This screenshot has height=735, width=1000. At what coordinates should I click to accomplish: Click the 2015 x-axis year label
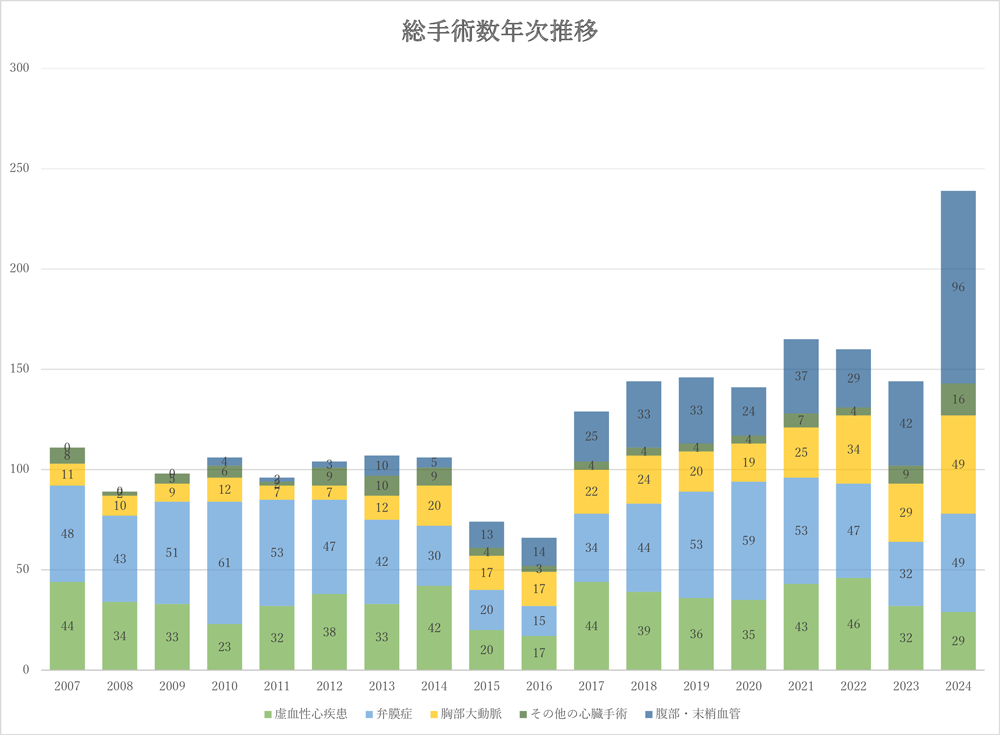coord(486,686)
